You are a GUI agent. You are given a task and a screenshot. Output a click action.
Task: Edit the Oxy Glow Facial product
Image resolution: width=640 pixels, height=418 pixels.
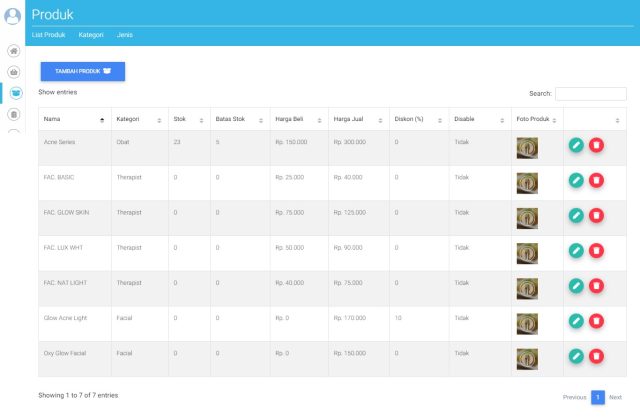tap(576, 356)
